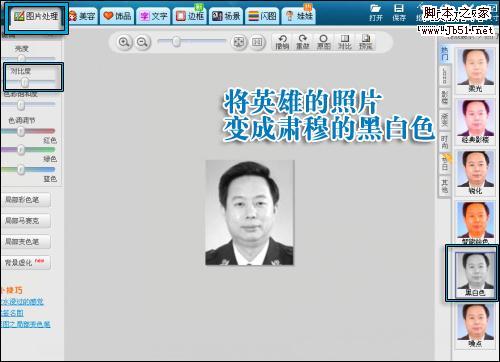The image size is (500, 362).
Task: Click the 对比度 contrast slider handle
Action: [25, 82]
